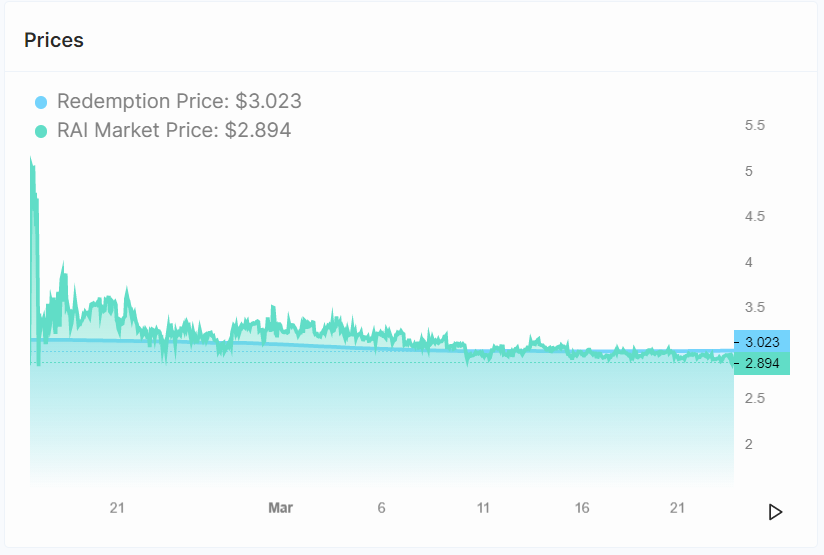The height and width of the screenshot is (555, 824).
Task: Click the 2.5 value on price axis
Action: [x=755, y=398]
